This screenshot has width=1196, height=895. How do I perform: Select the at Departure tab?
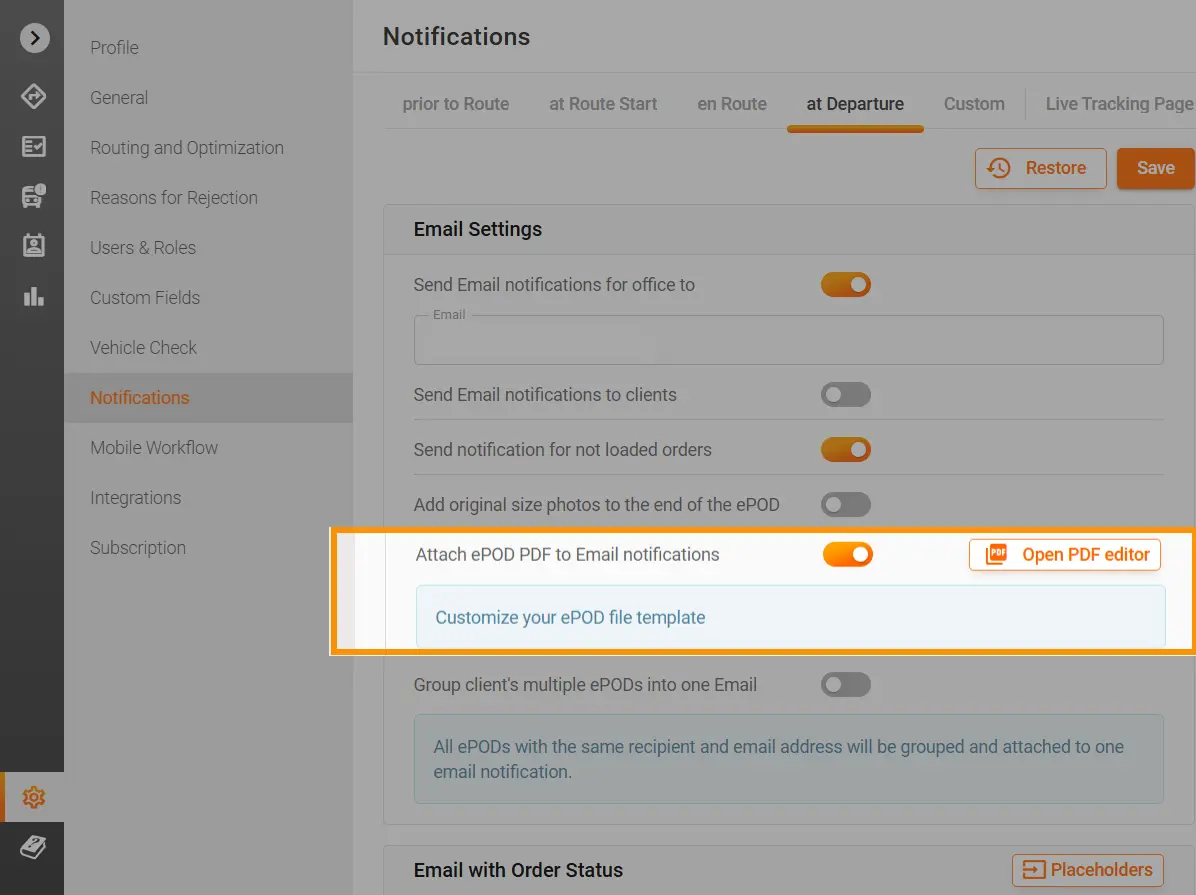click(x=855, y=104)
